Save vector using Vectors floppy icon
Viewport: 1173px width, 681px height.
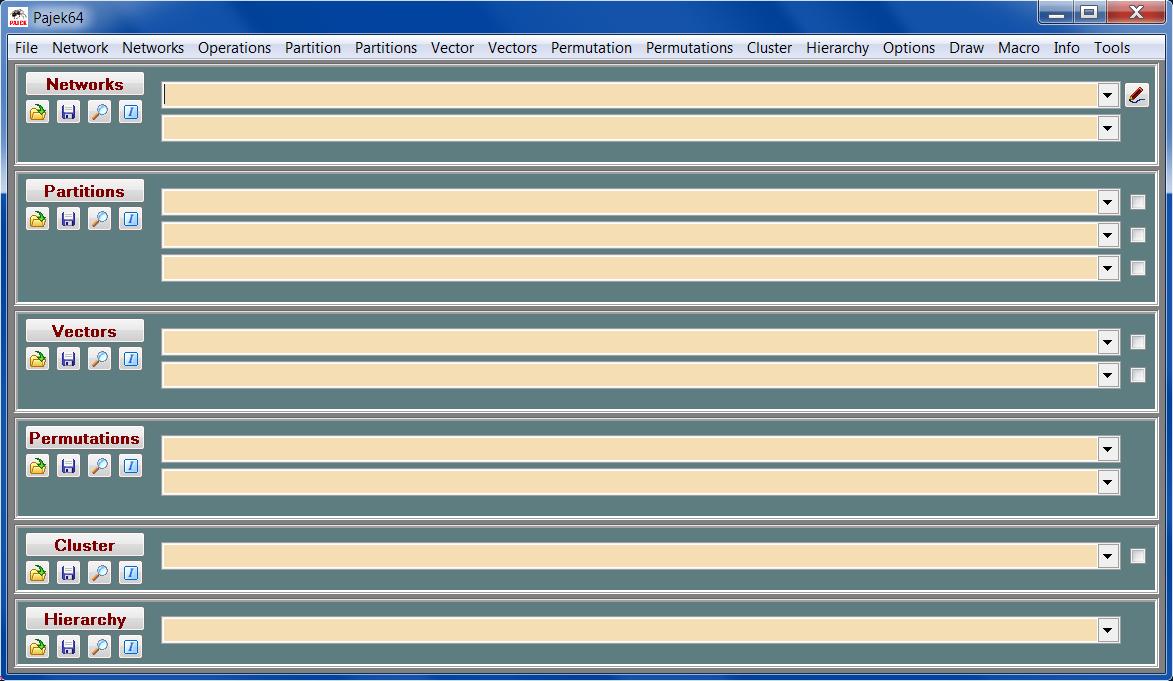click(x=68, y=359)
